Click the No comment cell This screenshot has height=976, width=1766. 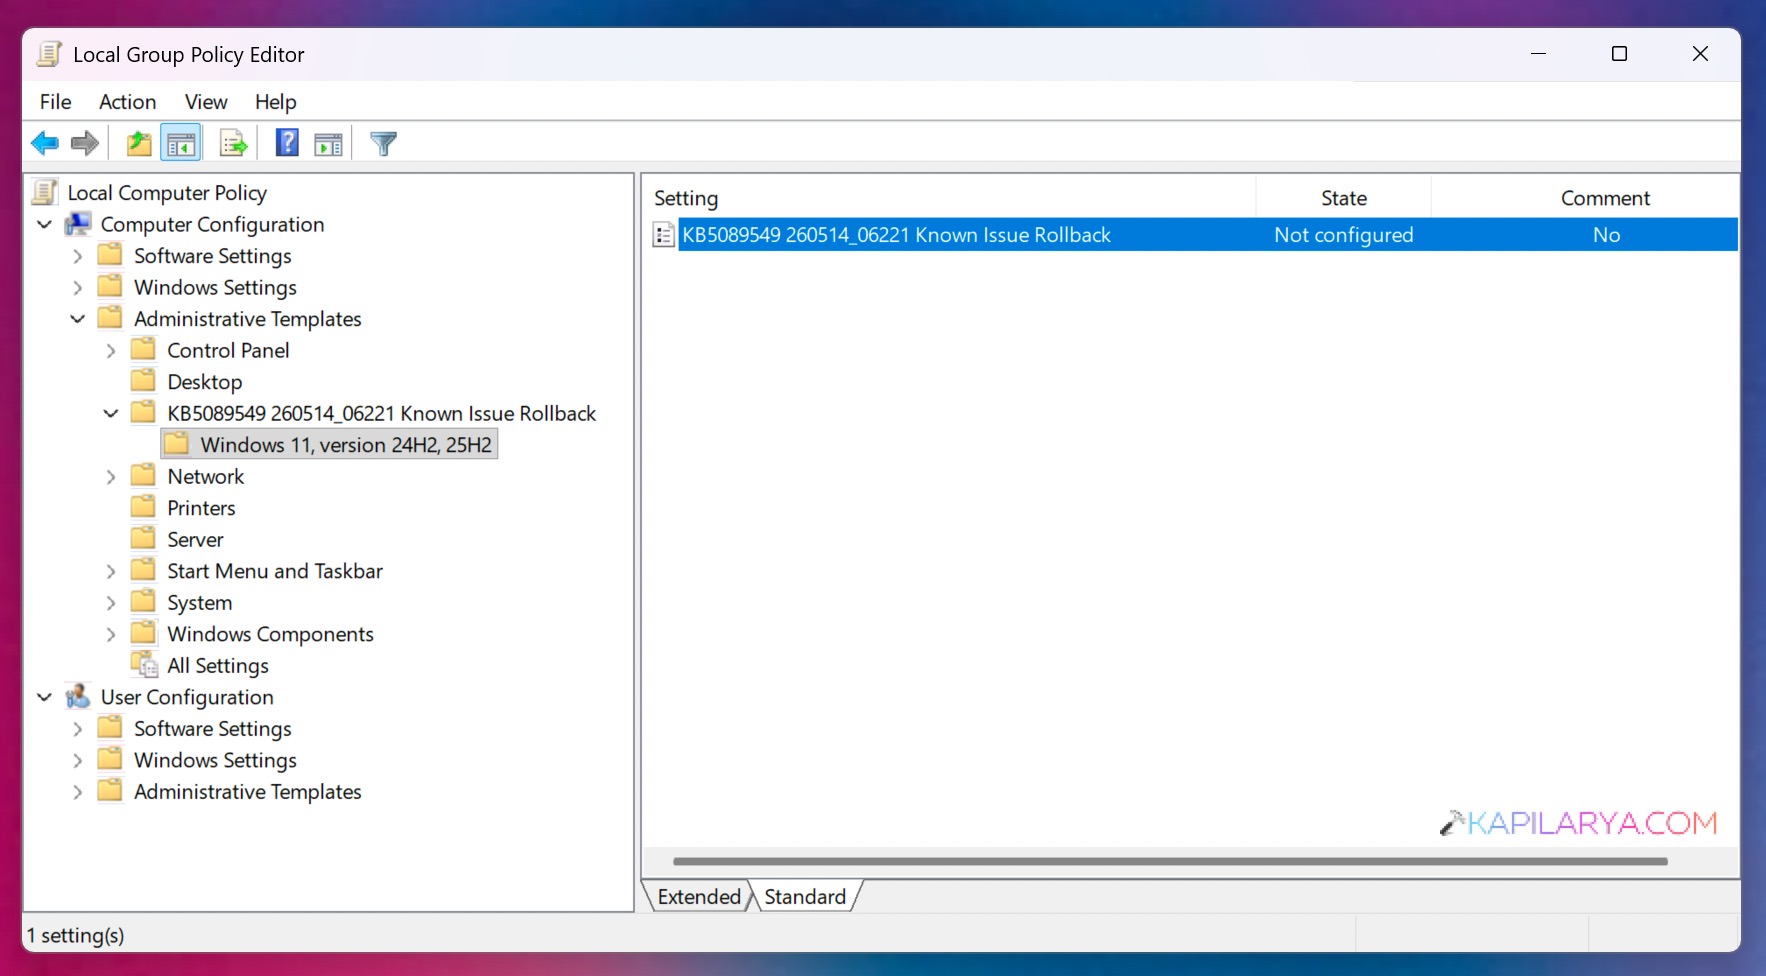(1606, 235)
